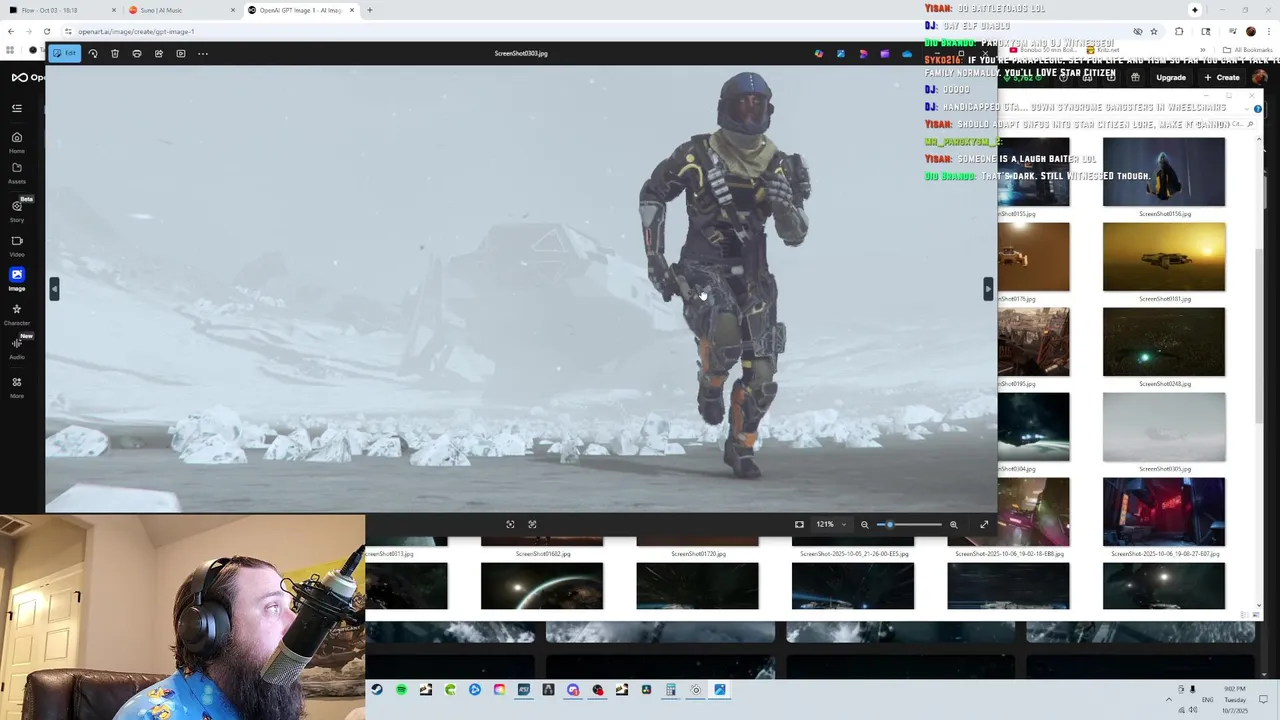The width and height of the screenshot is (1280, 720).
Task: Start slideshow in Photos viewer
Action: click(x=181, y=53)
